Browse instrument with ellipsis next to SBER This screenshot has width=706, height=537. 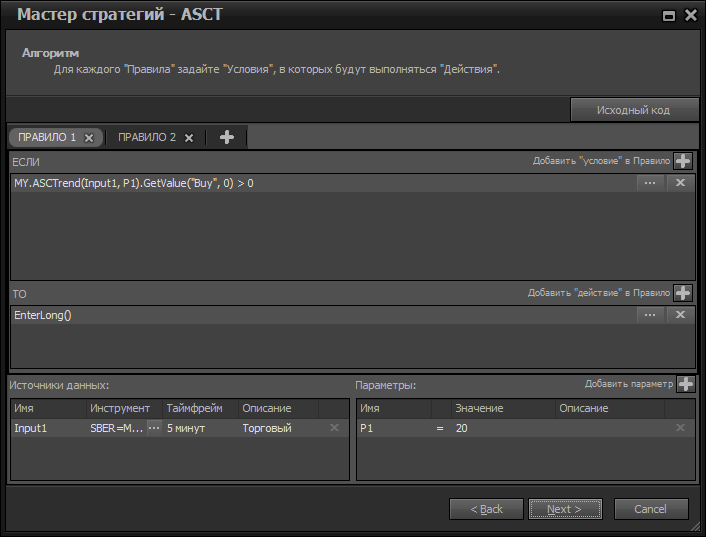tap(154, 428)
